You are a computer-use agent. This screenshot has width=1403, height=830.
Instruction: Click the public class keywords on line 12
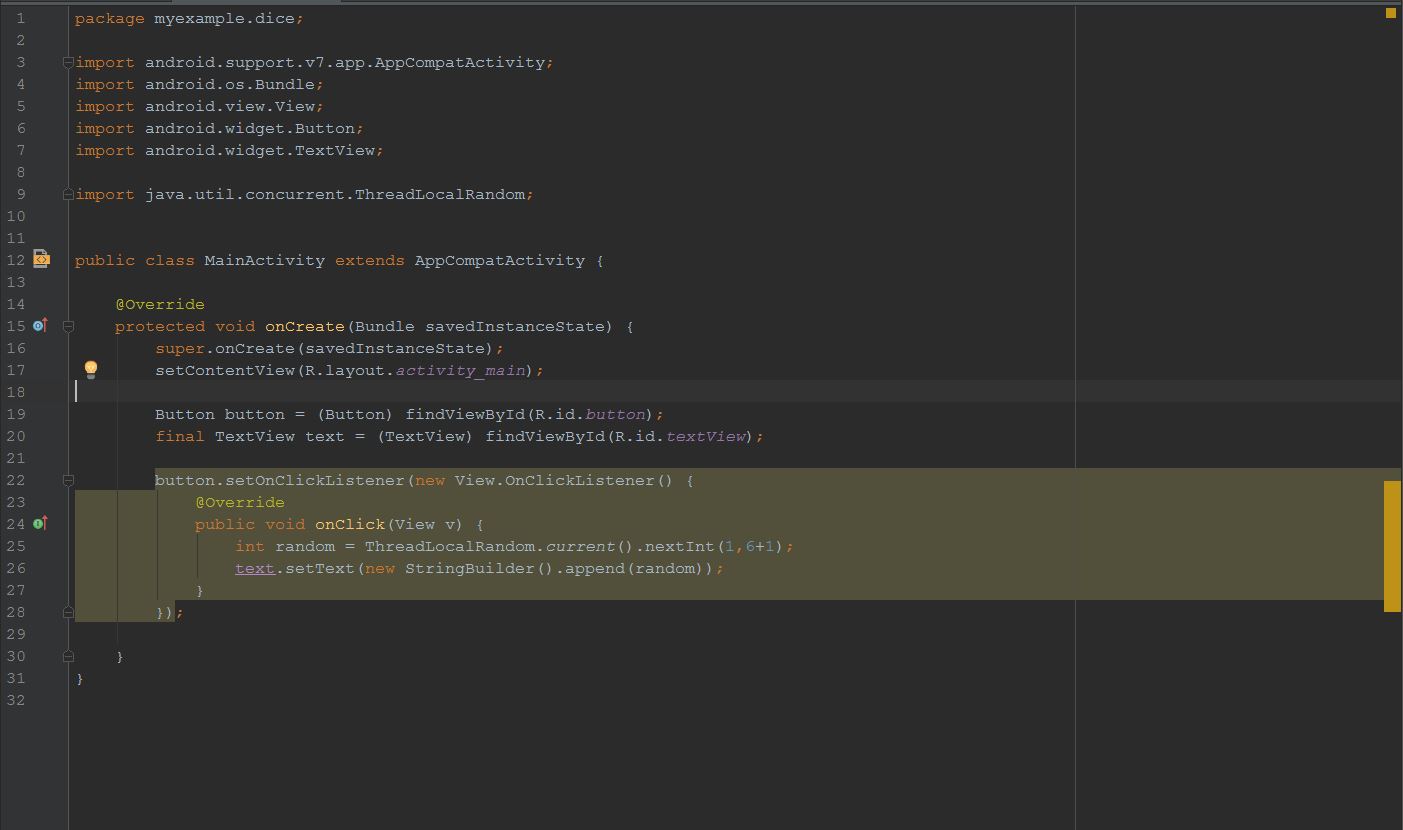135,260
